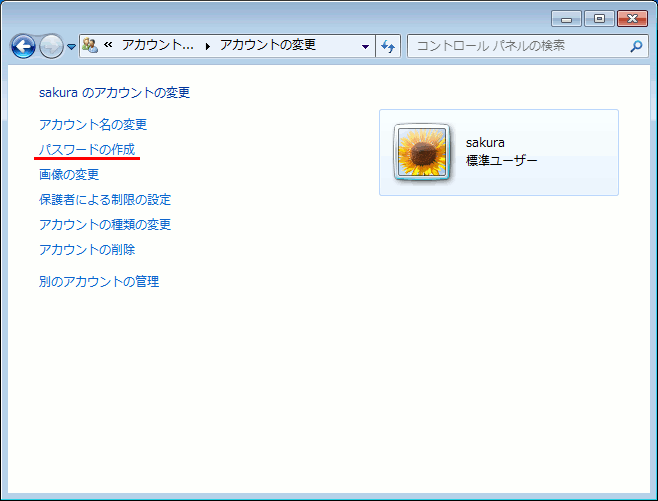The height and width of the screenshot is (501, 658).
Task: Open the パスワードの作成 link
Action: [86, 150]
